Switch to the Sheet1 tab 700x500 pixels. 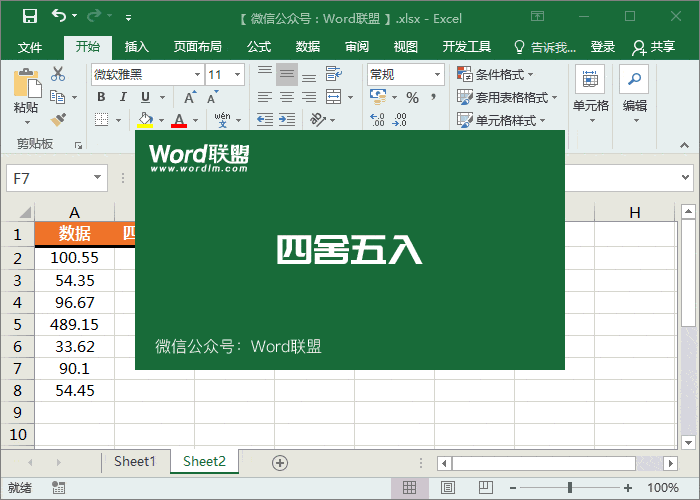click(134, 462)
